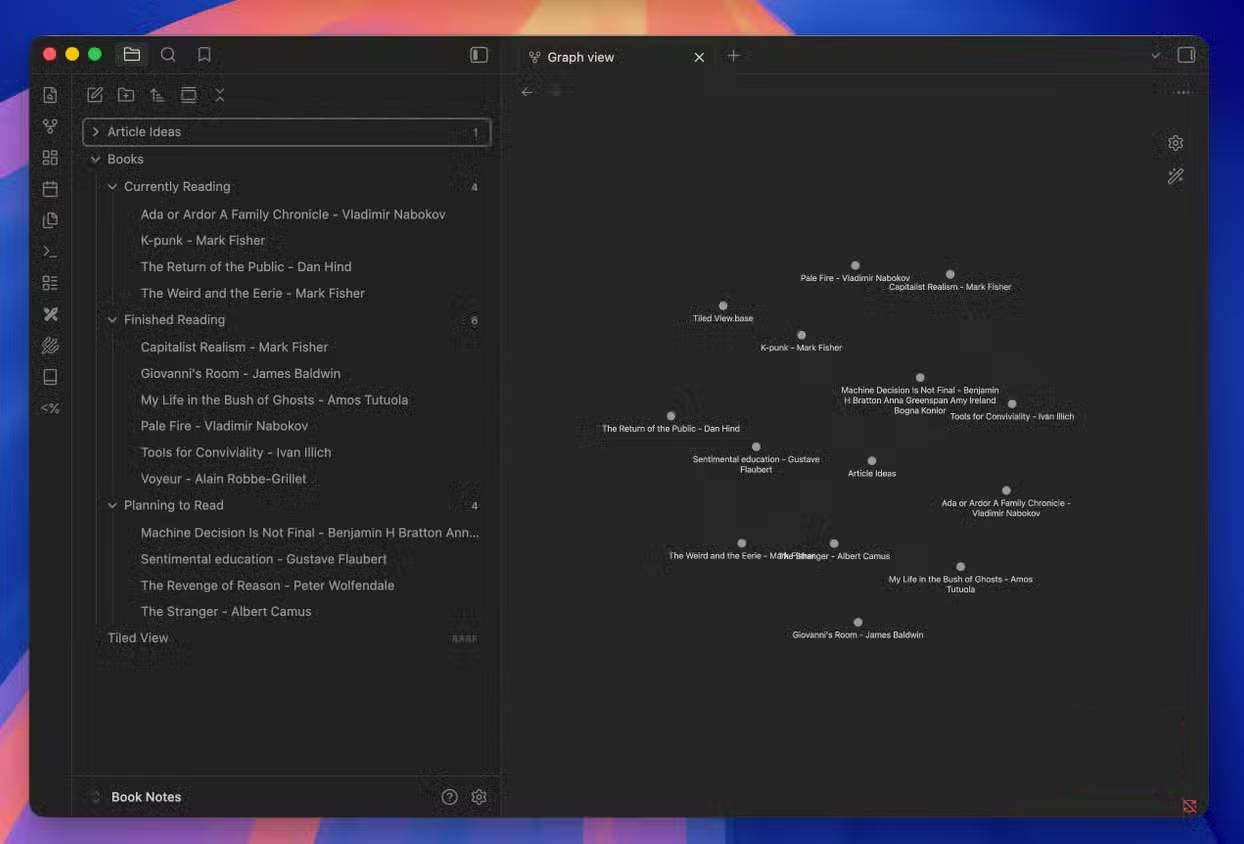The width and height of the screenshot is (1244, 844).
Task: Click the crossed tools ribbon icon
Action: (50, 314)
